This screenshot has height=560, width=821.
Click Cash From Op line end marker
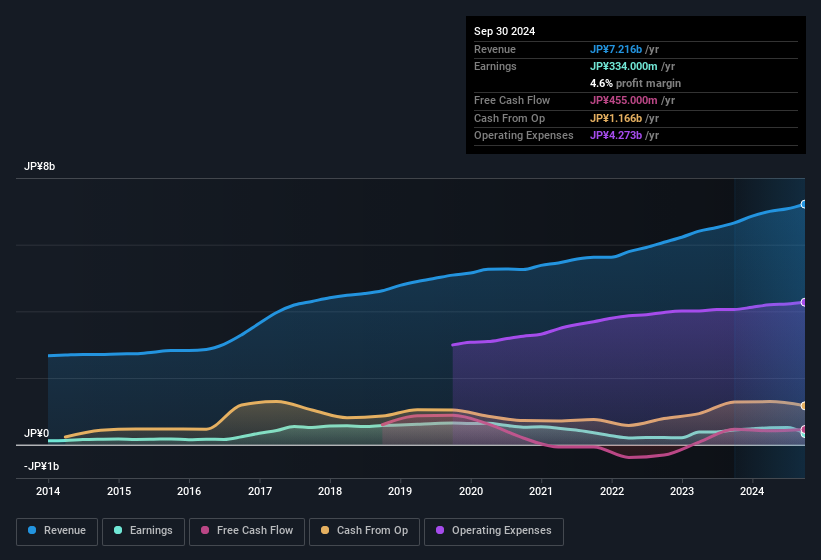pos(804,406)
